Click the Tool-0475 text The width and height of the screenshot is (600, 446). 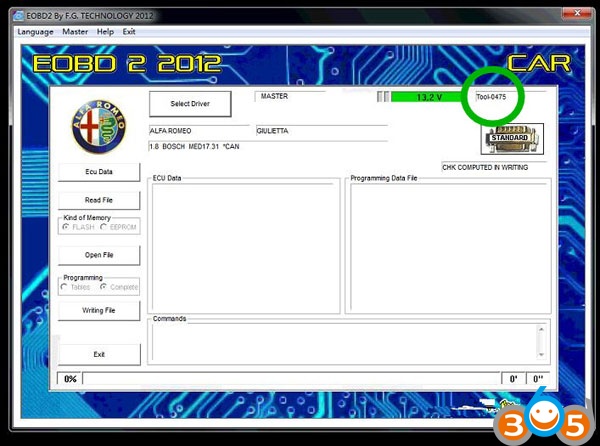491,97
